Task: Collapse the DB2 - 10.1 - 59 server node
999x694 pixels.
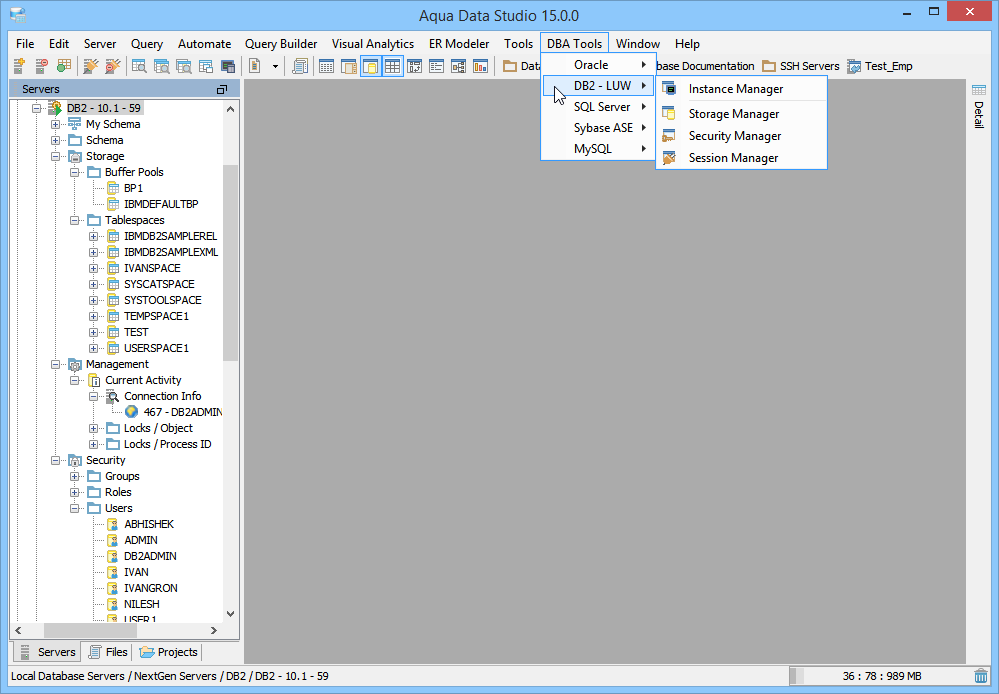Action: pyautogui.click(x=36, y=108)
